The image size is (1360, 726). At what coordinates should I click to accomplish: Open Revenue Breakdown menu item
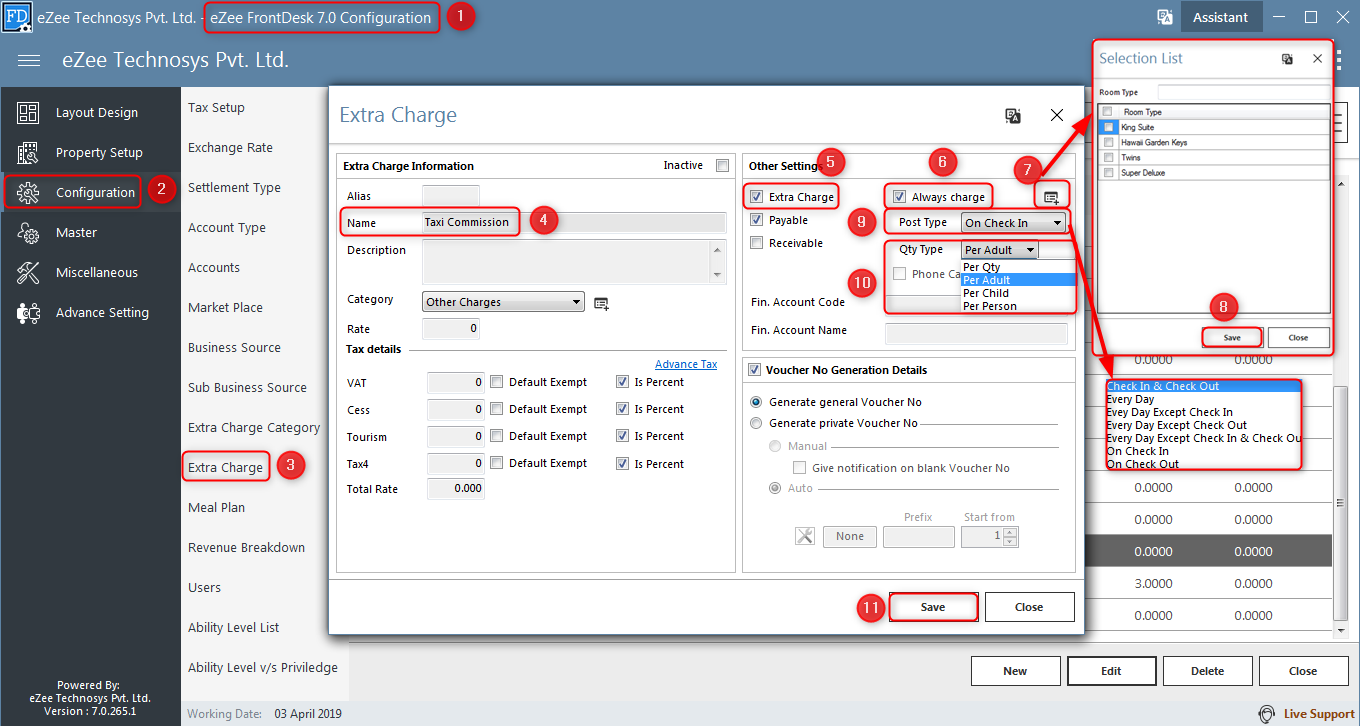(x=246, y=548)
